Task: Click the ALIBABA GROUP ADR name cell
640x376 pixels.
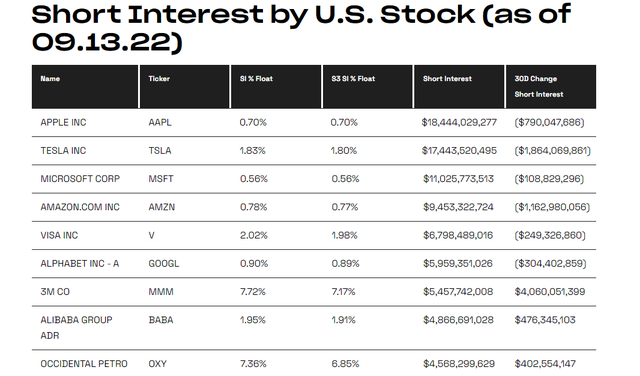Action: 76,328
